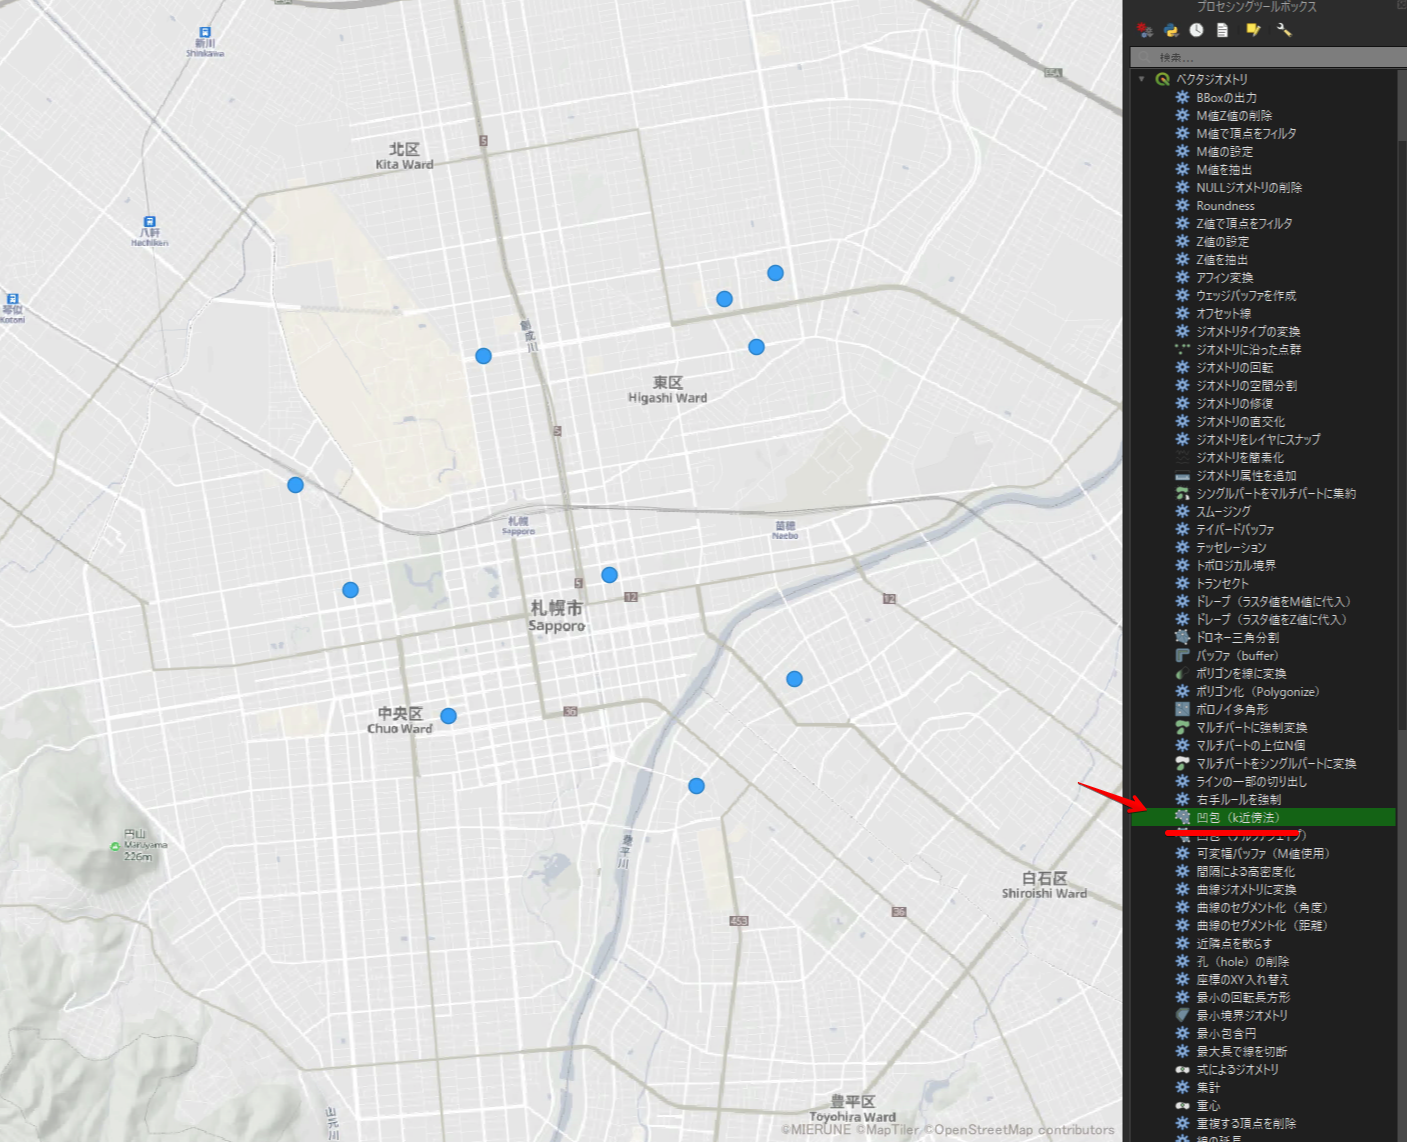Select the ジオメトリの直交化 algorithm

[x=1240, y=421]
